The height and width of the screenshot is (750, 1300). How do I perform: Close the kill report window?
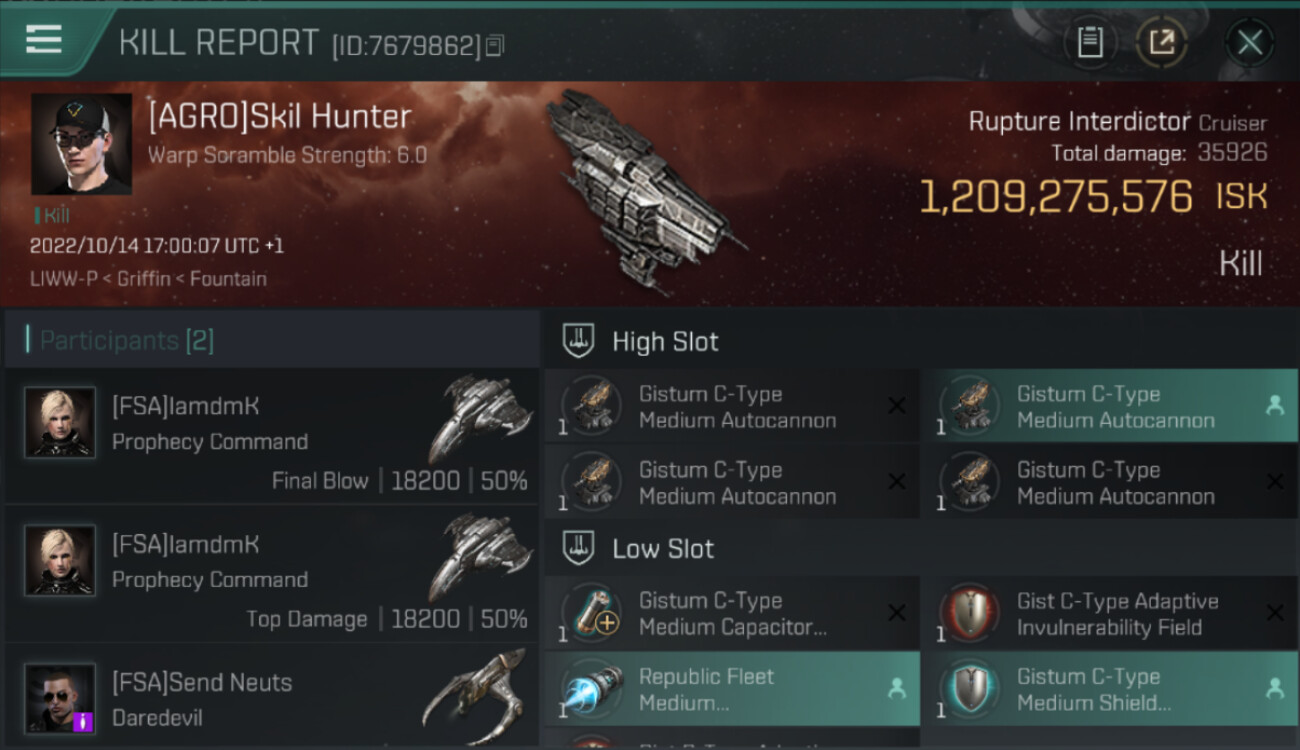pos(1249,42)
